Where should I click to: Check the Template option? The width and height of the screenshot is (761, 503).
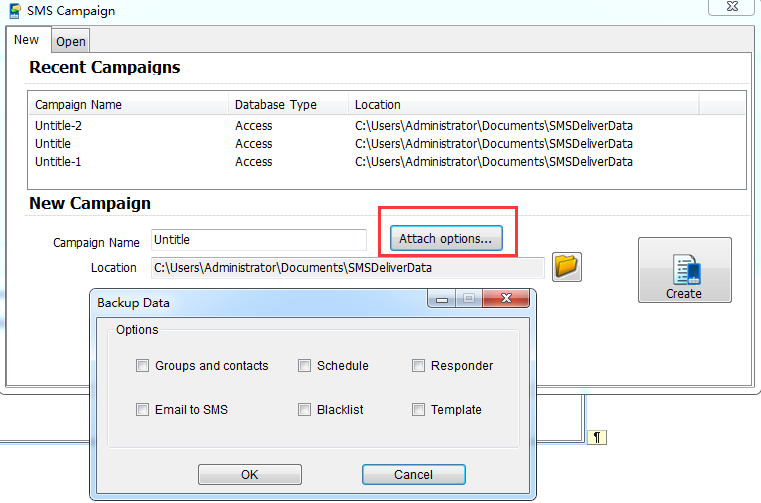tap(418, 410)
